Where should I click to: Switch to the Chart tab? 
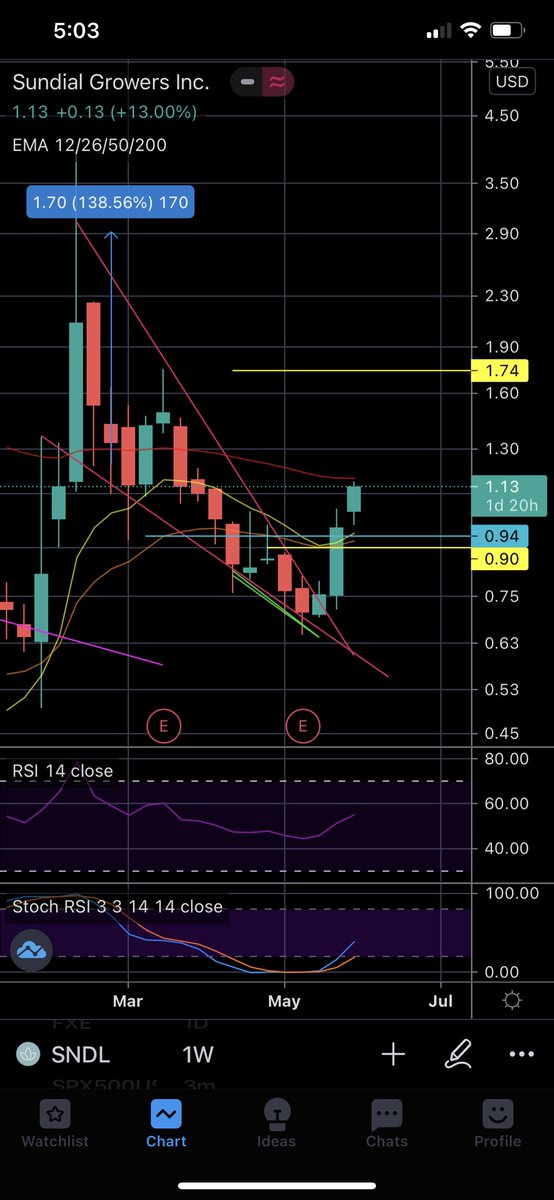tap(166, 1124)
